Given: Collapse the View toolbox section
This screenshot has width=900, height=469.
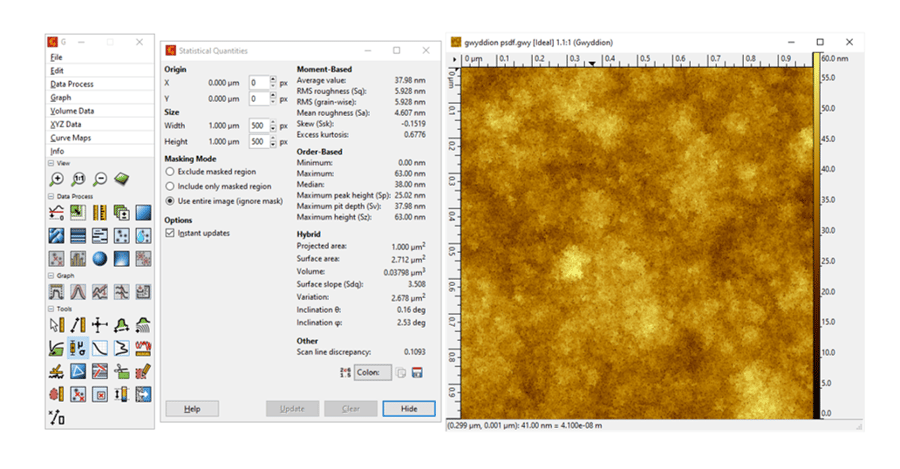Looking at the screenshot, I should click(x=51, y=163).
